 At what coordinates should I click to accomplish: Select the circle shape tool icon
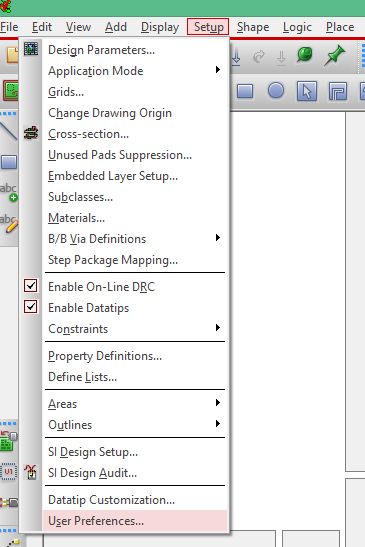[x=276, y=90]
